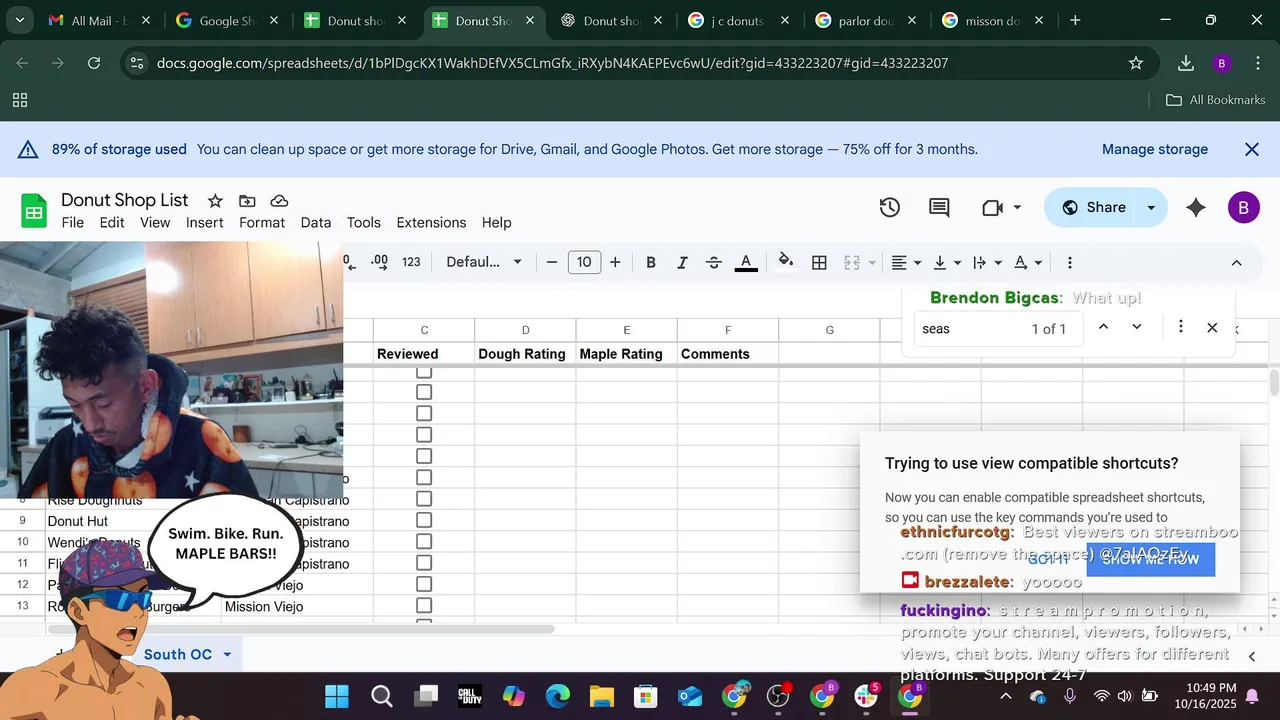The height and width of the screenshot is (720, 1280).
Task: Launch File Explorer from taskbar
Action: pyautogui.click(x=601, y=696)
